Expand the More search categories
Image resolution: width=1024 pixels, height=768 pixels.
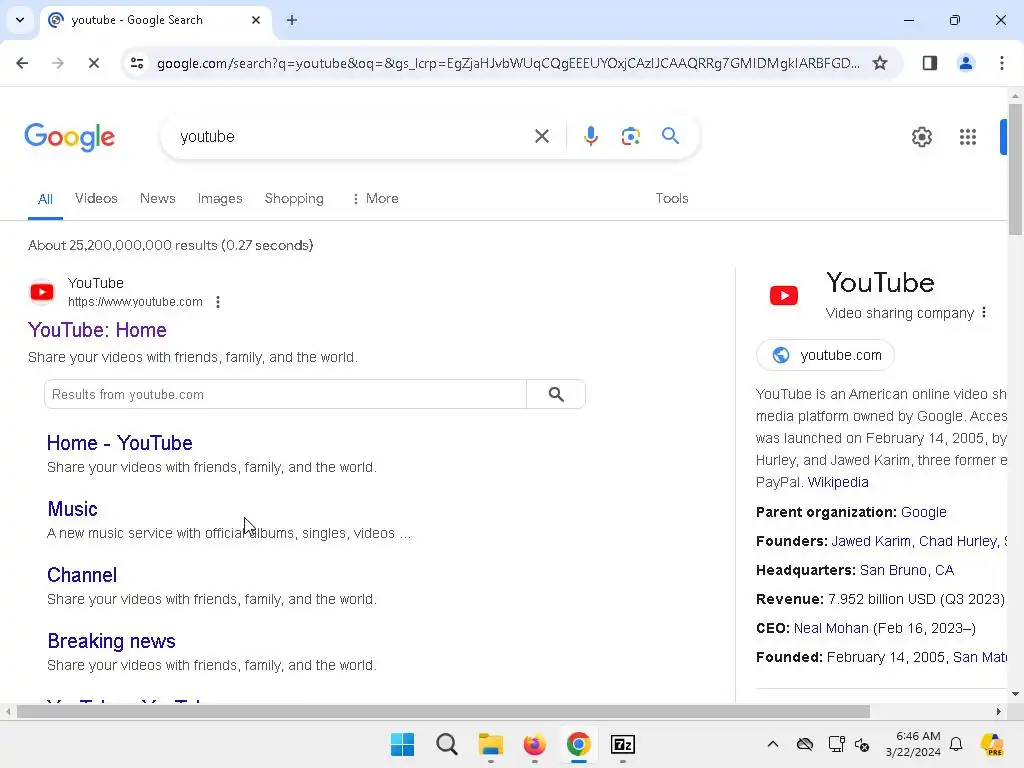point(375,199)
